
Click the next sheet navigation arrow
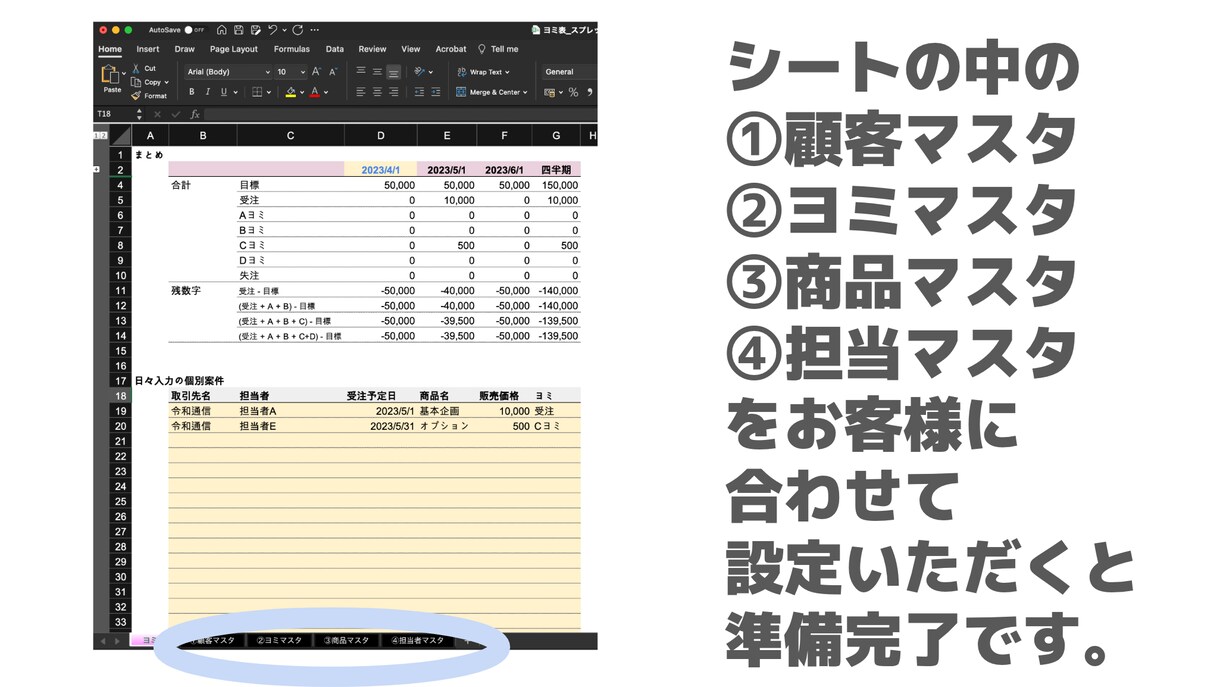(118, 640)
